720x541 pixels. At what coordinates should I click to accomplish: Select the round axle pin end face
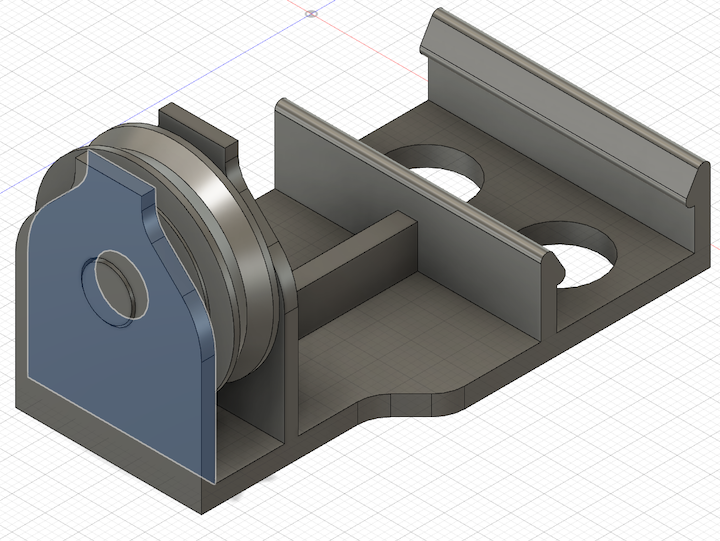[121, 284]
